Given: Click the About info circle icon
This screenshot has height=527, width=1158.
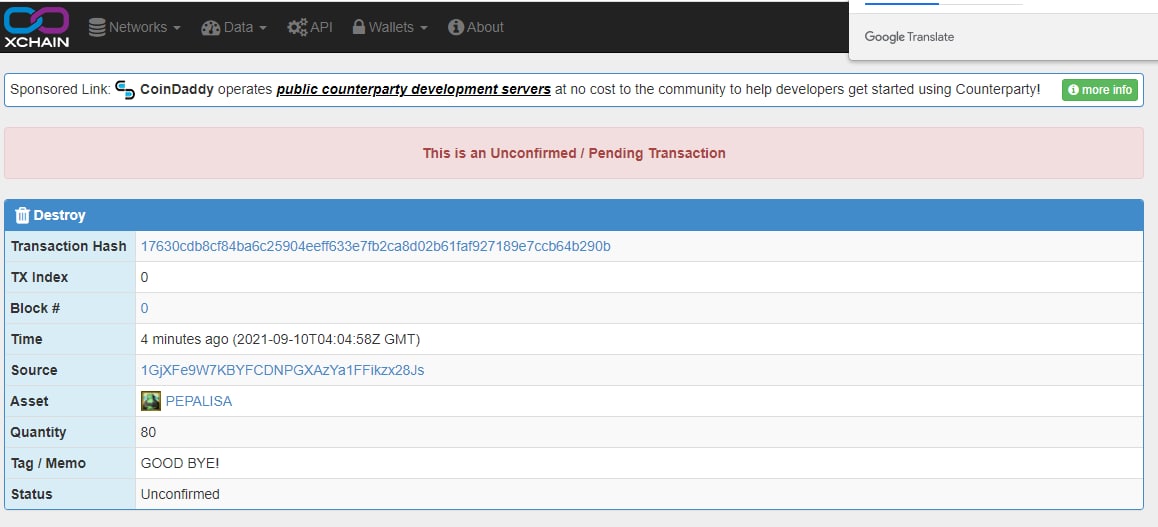Looking at the screenshot, I should click(456, 27).
